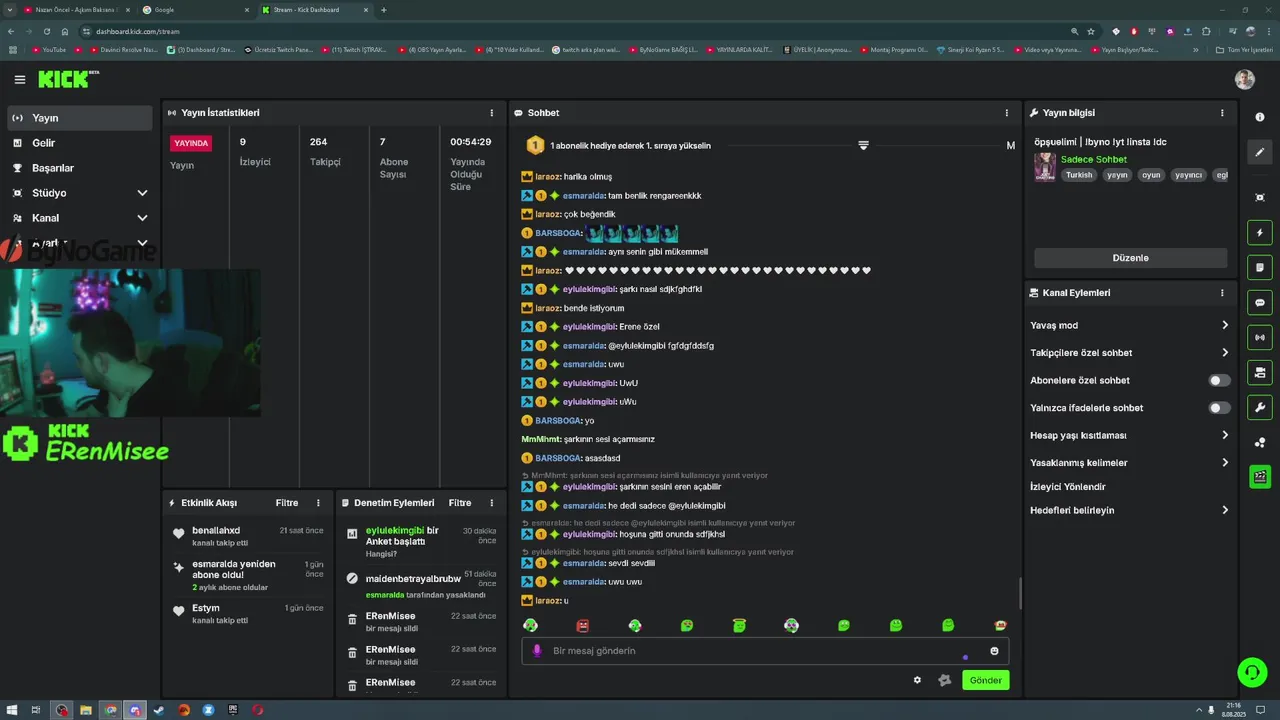Click the chat bubble icon in right rail
1280x720 pixels.
[1260, 303]
